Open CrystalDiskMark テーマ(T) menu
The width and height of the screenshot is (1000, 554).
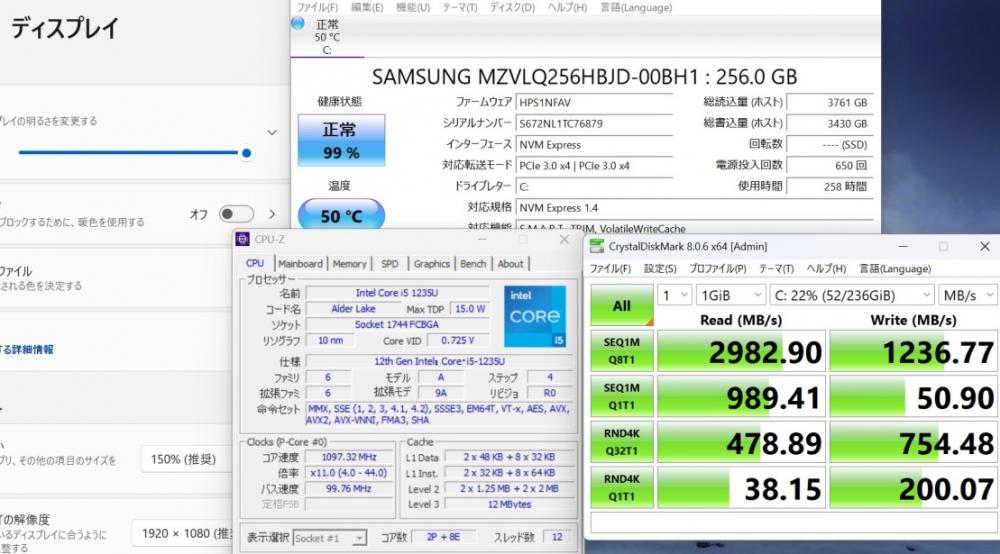pos(776,268)
